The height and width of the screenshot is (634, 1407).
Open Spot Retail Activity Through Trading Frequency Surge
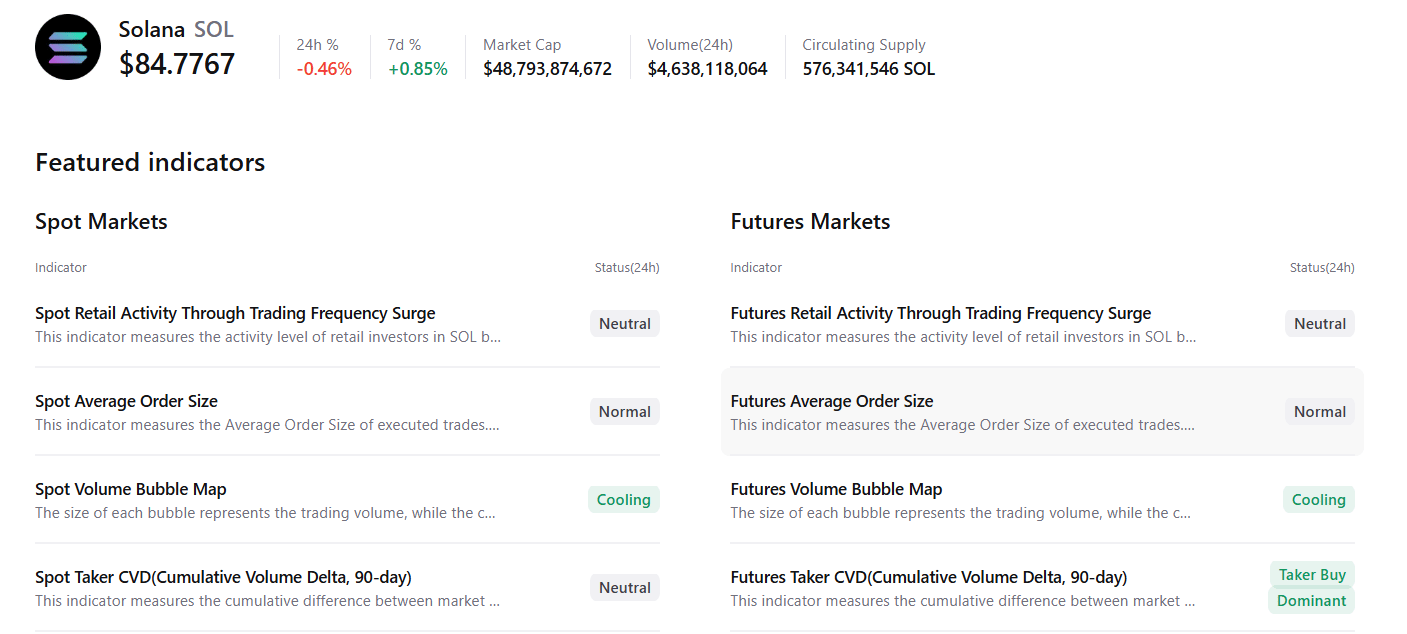point(347,324)
